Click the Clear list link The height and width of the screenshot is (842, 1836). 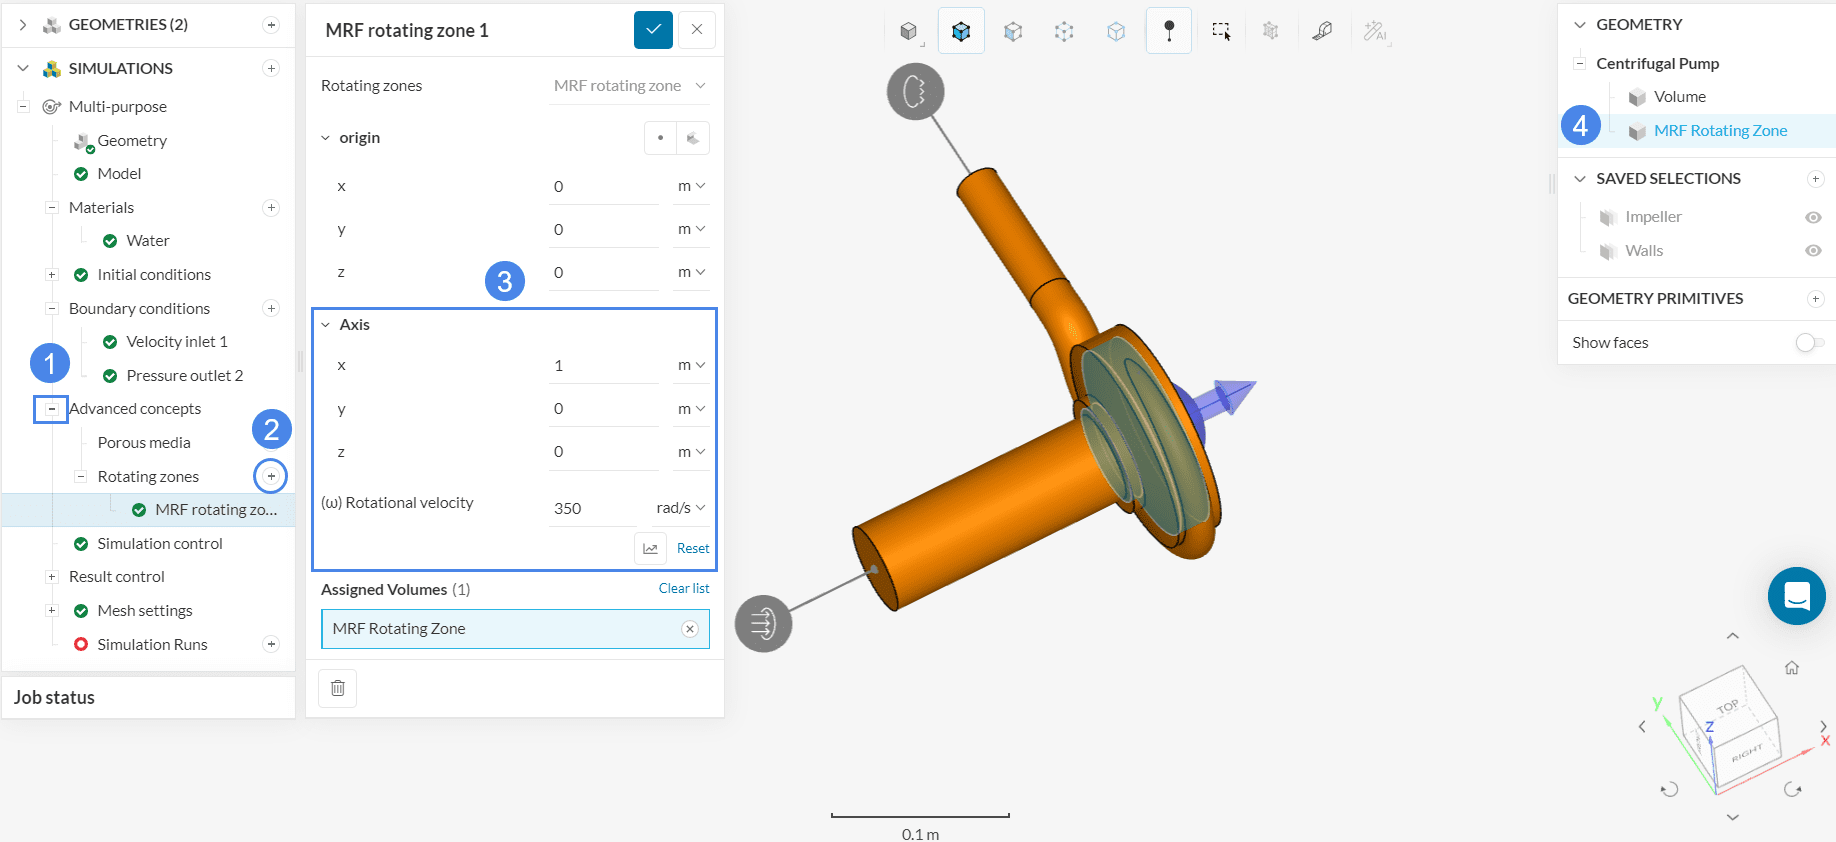(x=684, y=589)
